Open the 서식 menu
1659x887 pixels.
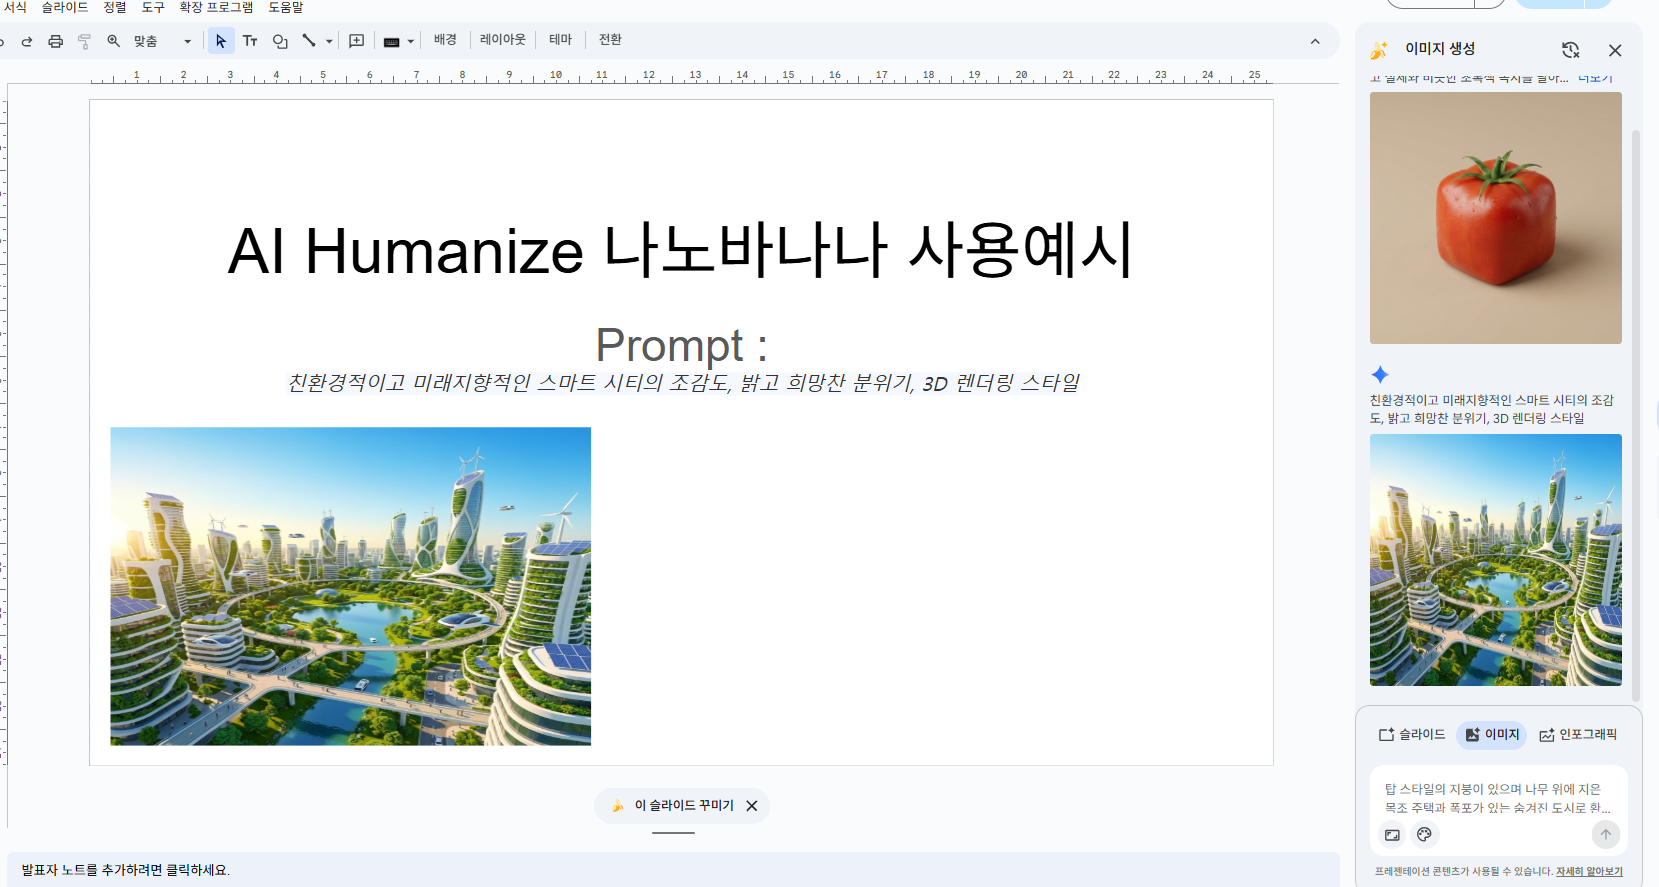point(15,7)
